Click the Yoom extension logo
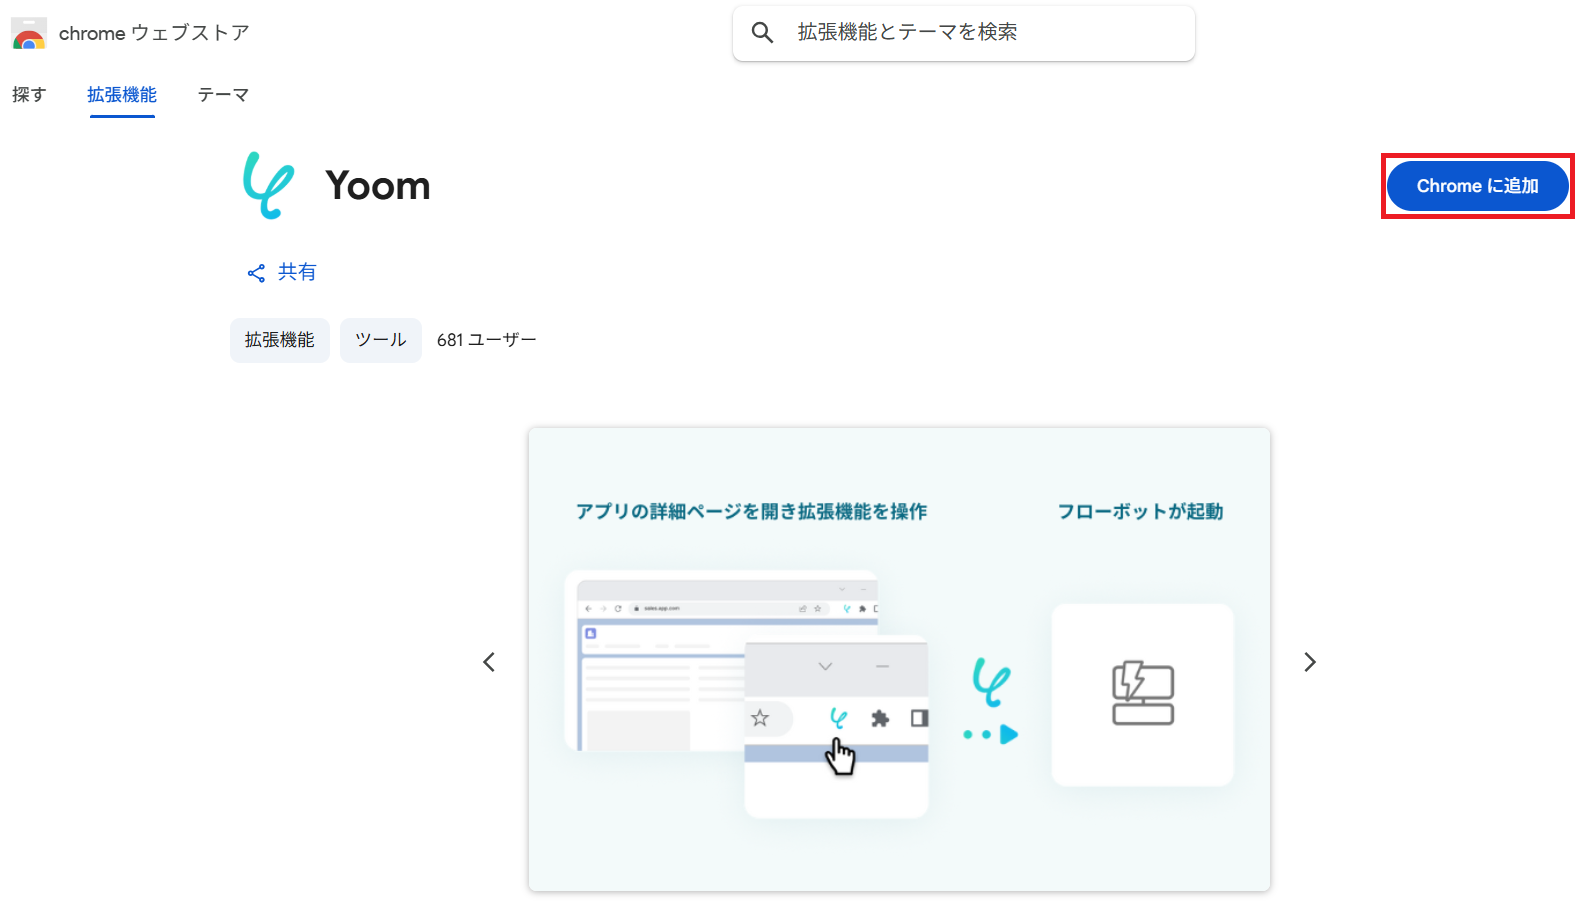This screenshot has height=902, width=1576. tap(268, 185)
